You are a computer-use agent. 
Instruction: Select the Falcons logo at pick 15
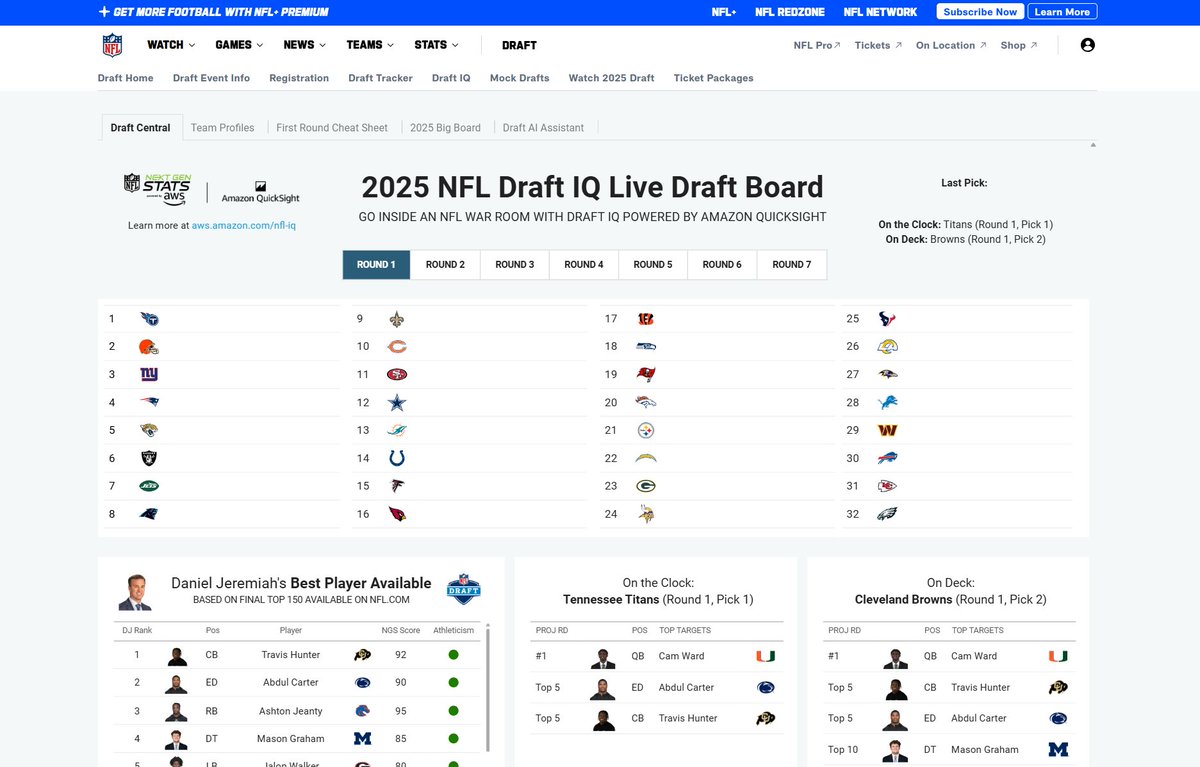(397, 486)
